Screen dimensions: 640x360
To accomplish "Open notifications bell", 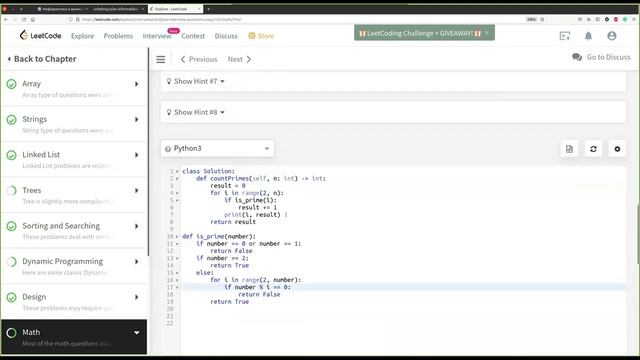I will pyautogui.click(x=588, y=36).
